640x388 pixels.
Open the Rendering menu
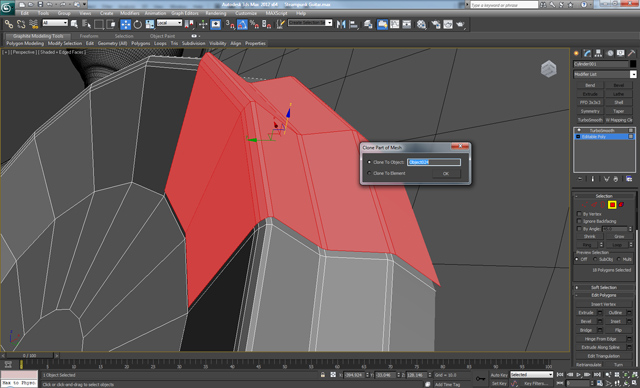(x=216, y=13)
